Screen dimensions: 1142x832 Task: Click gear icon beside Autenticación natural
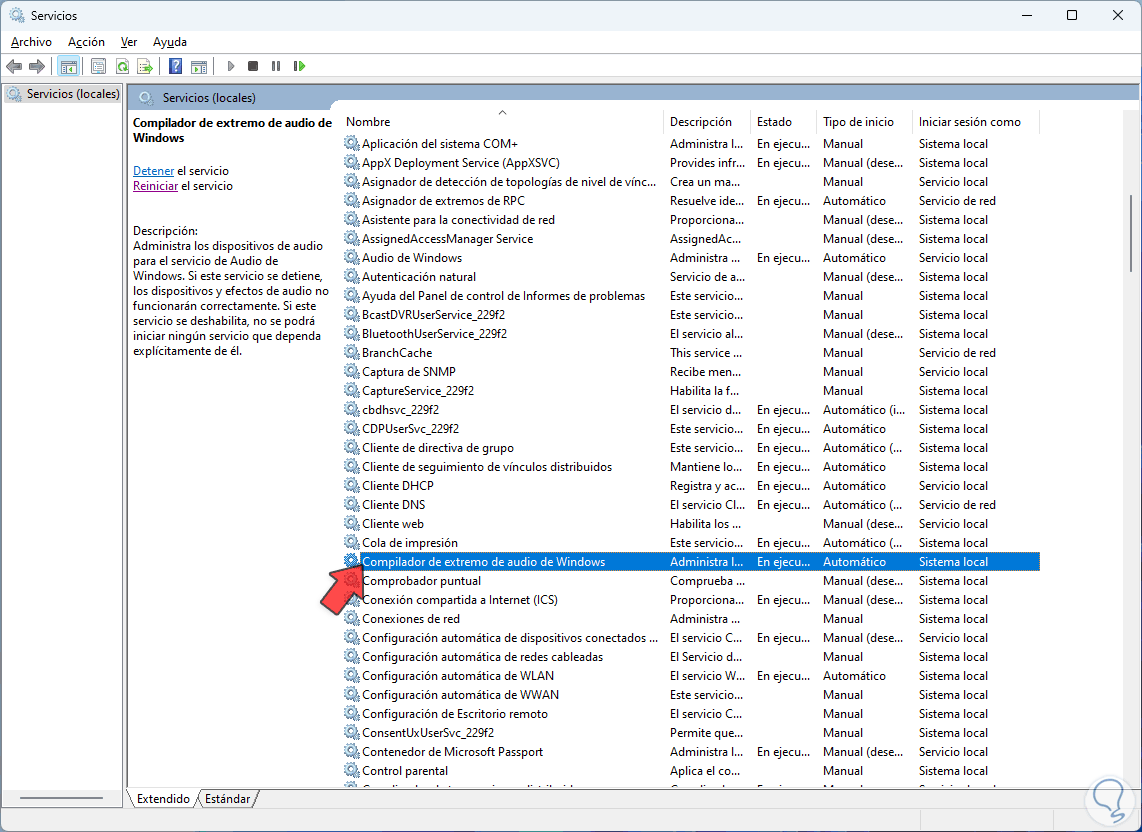click(352, 277)
